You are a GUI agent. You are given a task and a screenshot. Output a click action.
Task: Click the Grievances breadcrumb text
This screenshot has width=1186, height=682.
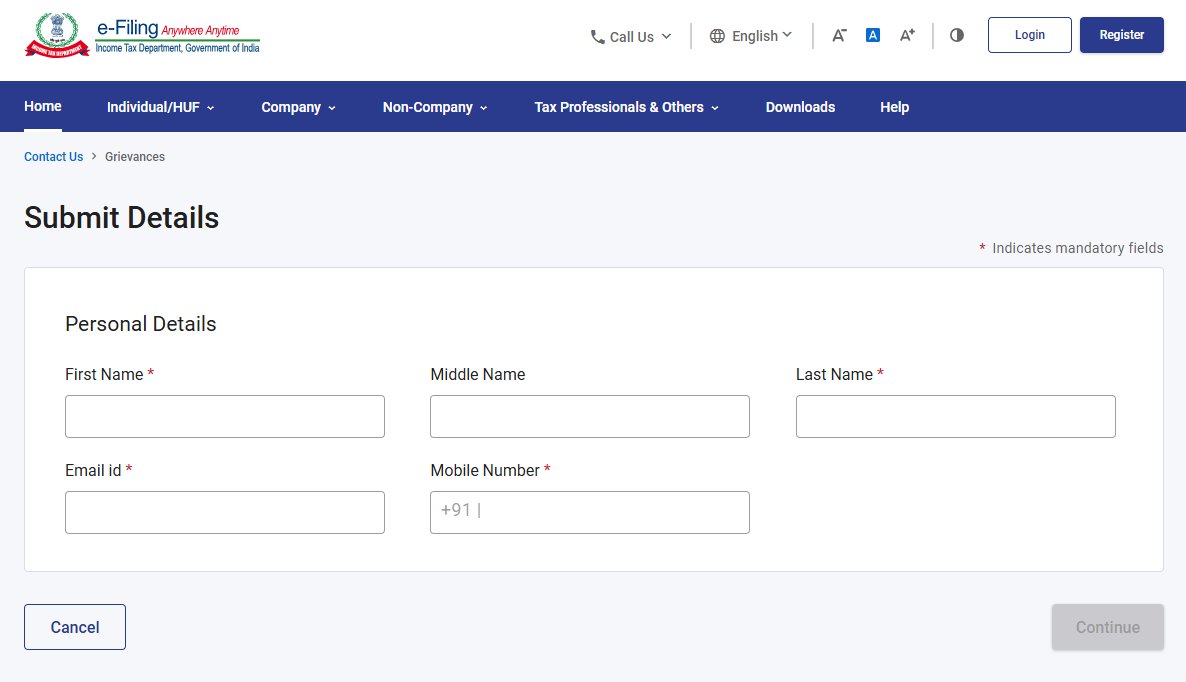click(x=135, y=157)
